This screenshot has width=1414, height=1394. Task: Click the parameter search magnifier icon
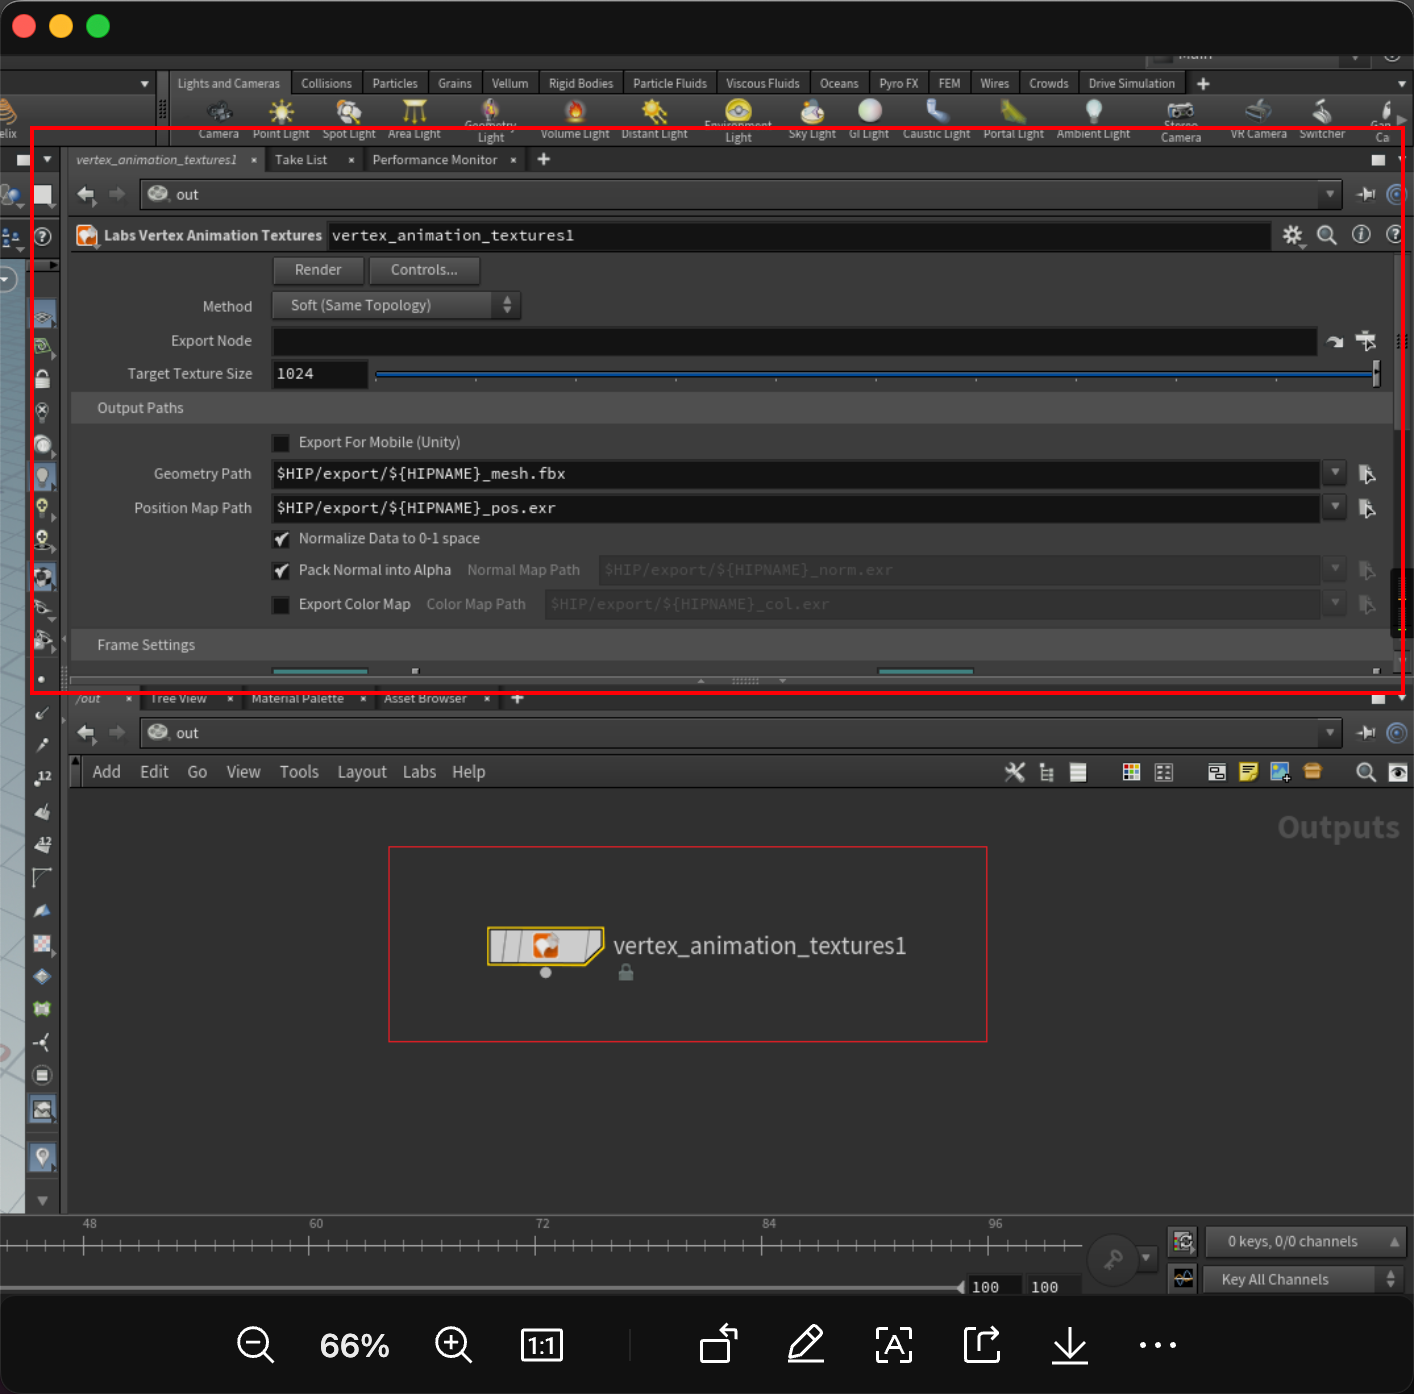[1327, 235]
